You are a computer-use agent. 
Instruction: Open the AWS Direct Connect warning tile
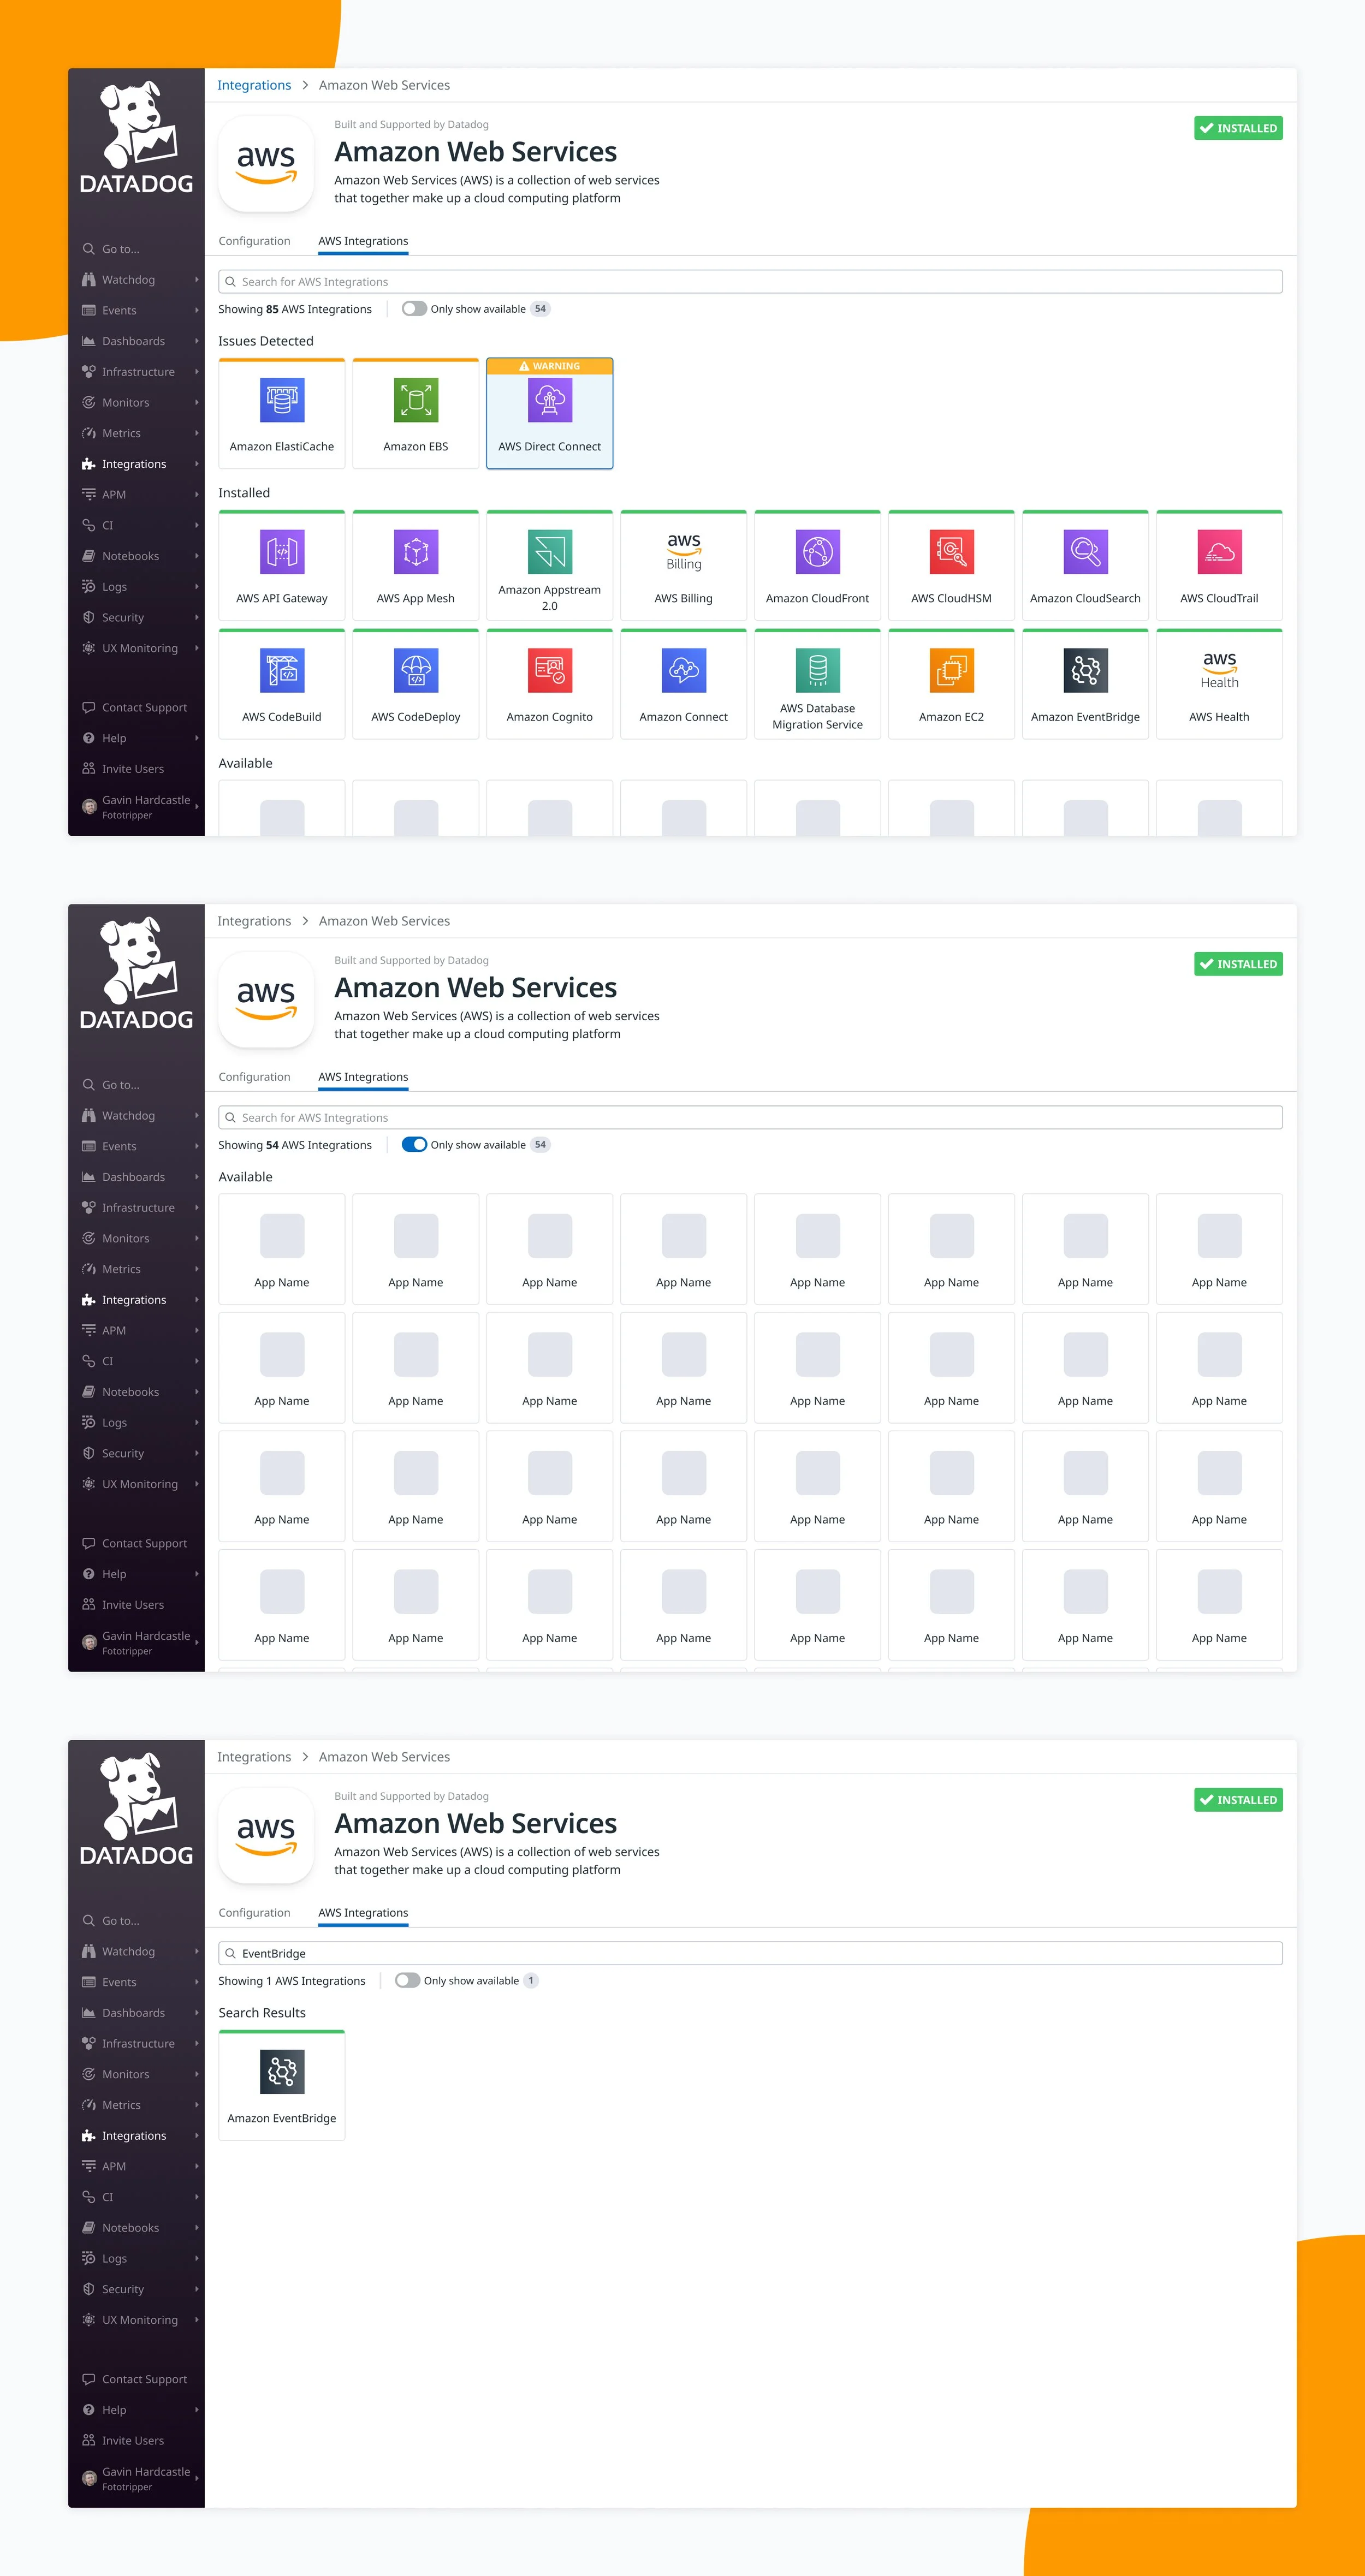tap(549, 415)
